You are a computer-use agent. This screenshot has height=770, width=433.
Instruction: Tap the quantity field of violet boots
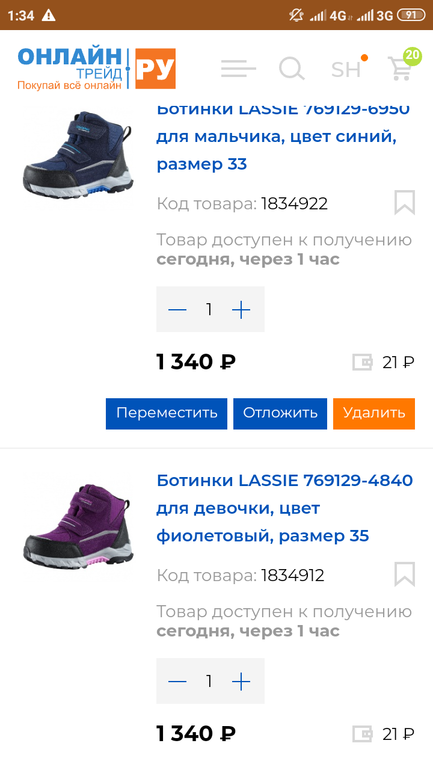[209, 681]
